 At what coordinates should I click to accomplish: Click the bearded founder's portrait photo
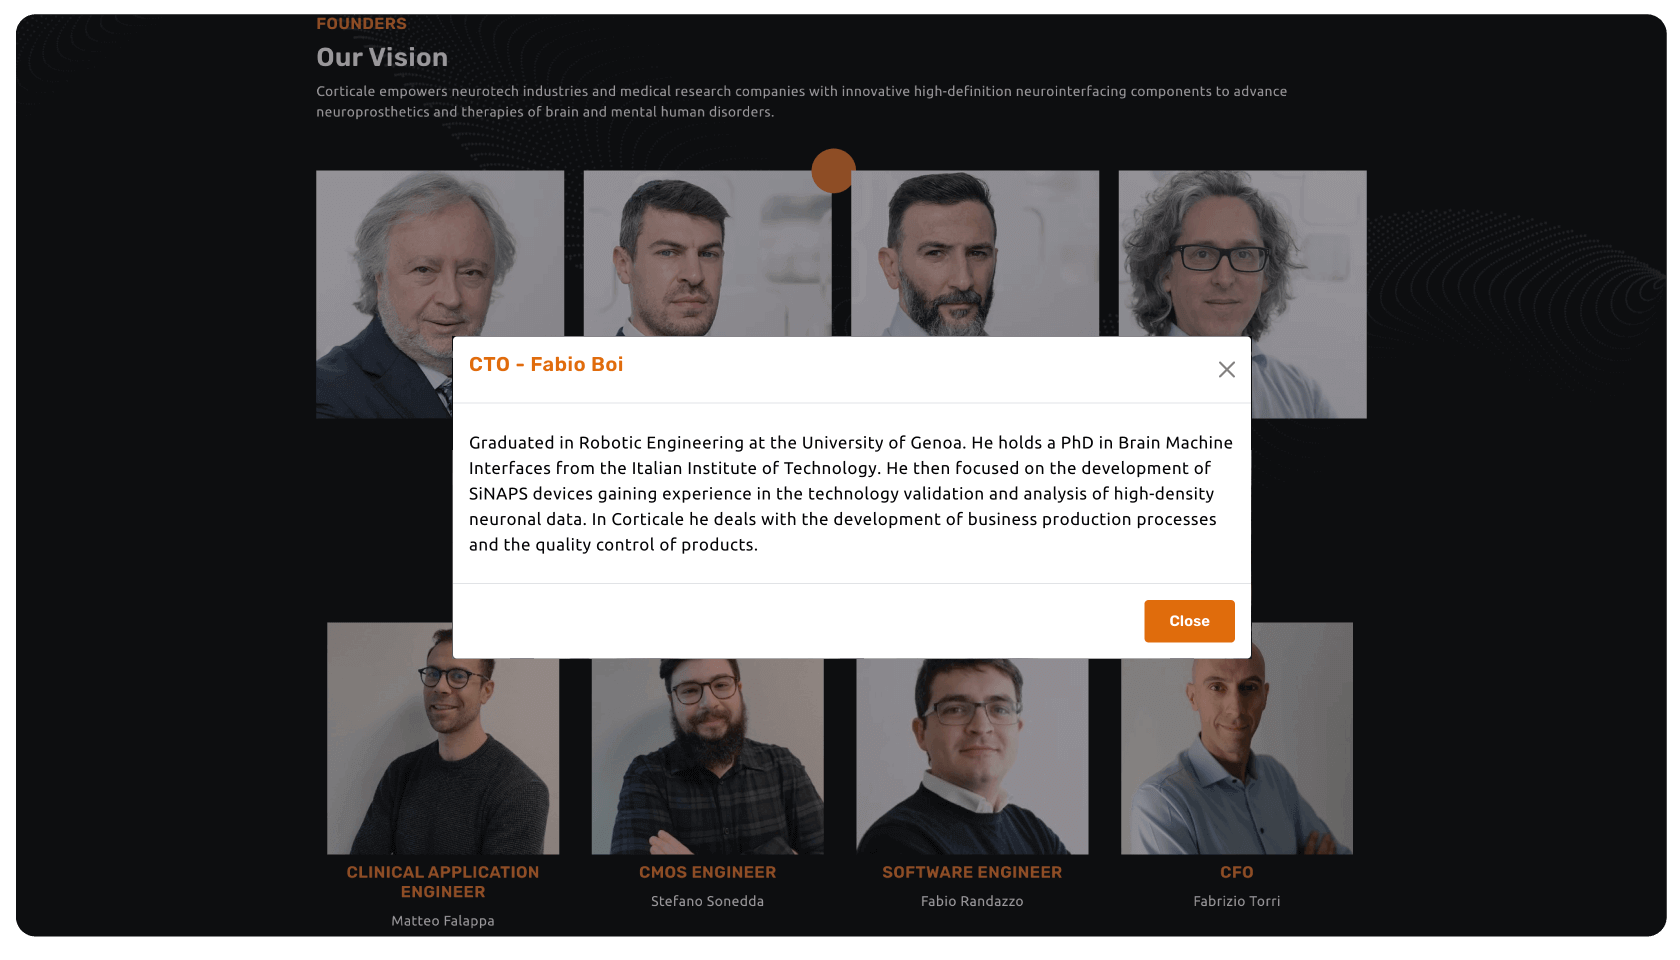(975, 253)
